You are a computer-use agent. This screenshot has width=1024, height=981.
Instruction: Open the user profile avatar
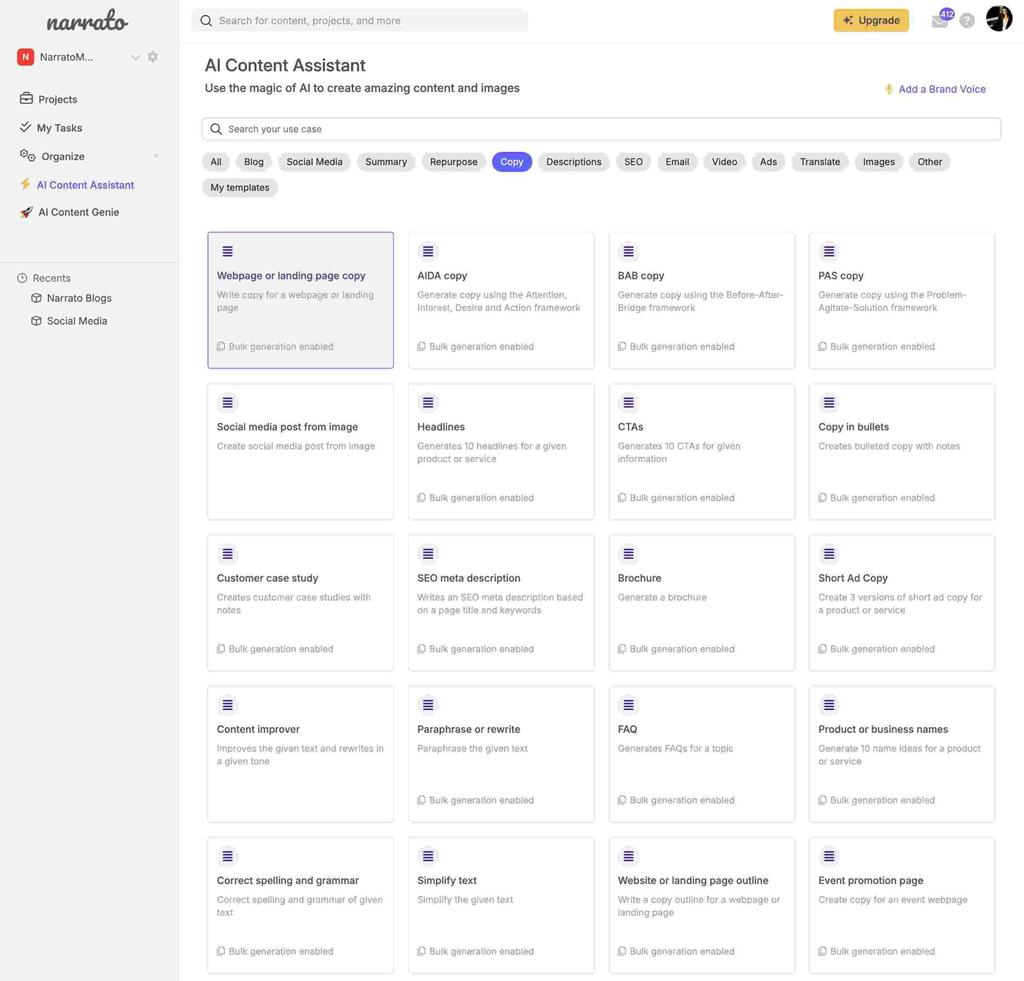point(999,18)
